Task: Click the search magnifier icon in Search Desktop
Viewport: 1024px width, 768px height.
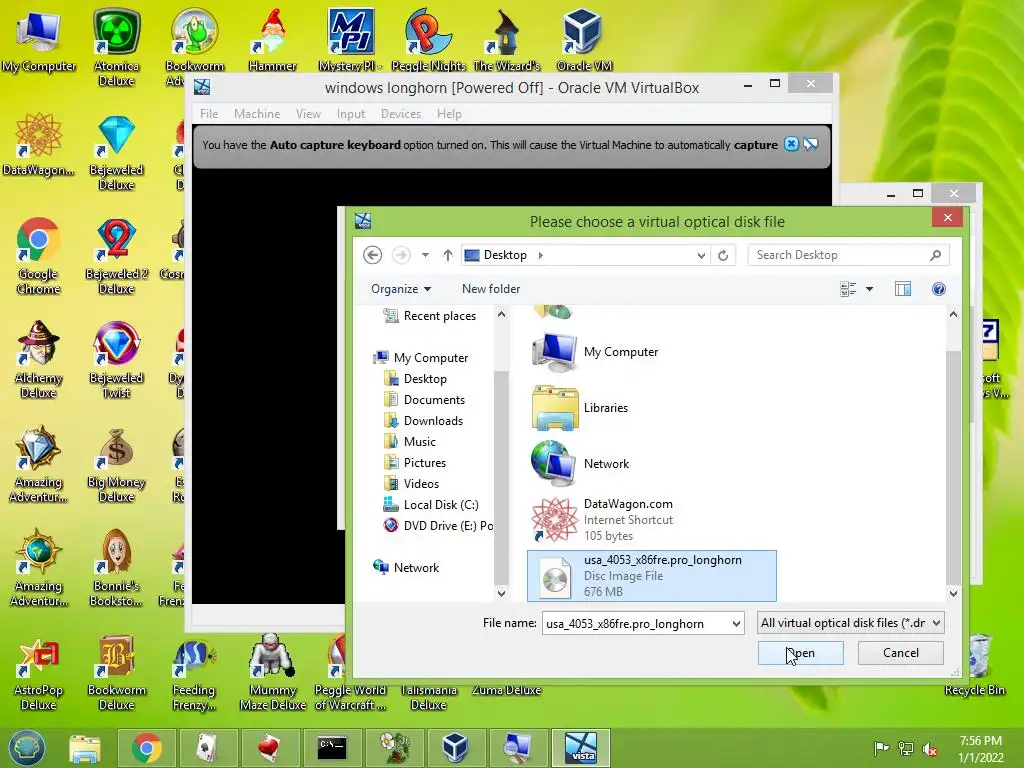Action: 935,255
